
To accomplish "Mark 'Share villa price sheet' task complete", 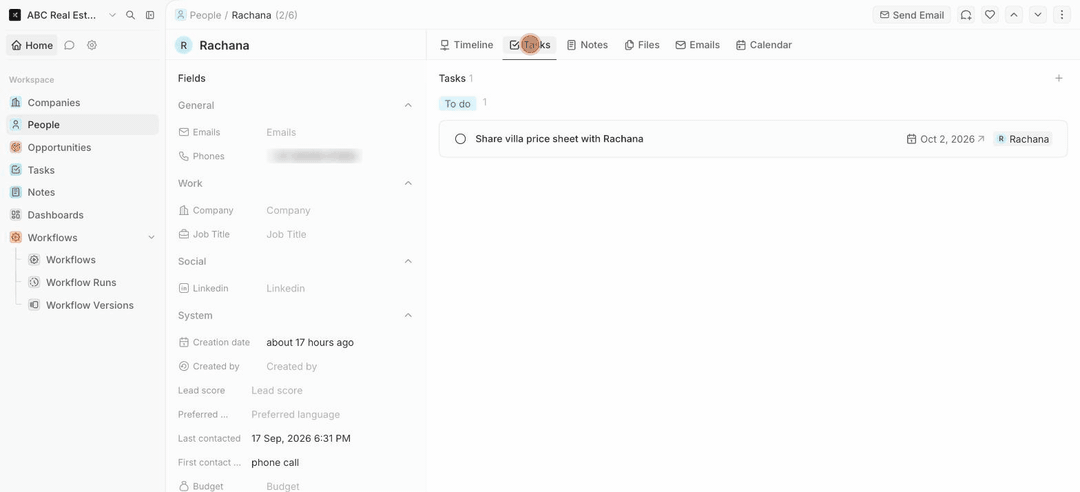I will tap(461, 139).
